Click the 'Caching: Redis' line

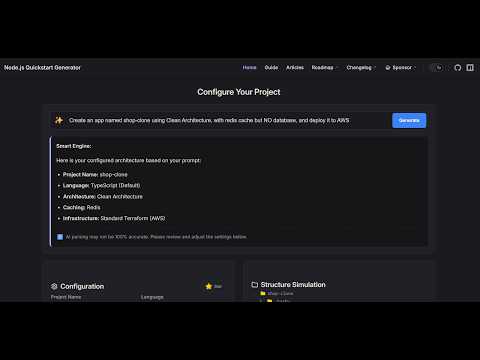(x=81, y=207)
